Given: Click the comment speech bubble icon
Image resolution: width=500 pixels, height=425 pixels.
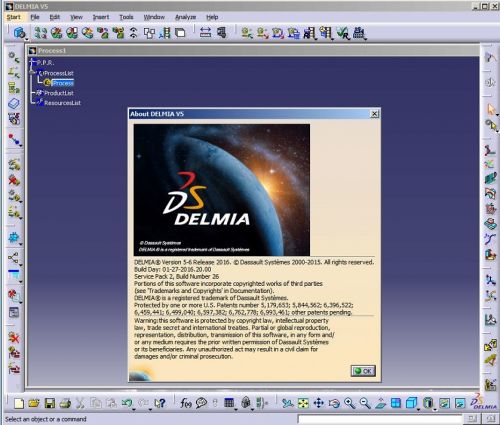Looking at the screenshot, I should pyautogui.click(x=201, y=403).
